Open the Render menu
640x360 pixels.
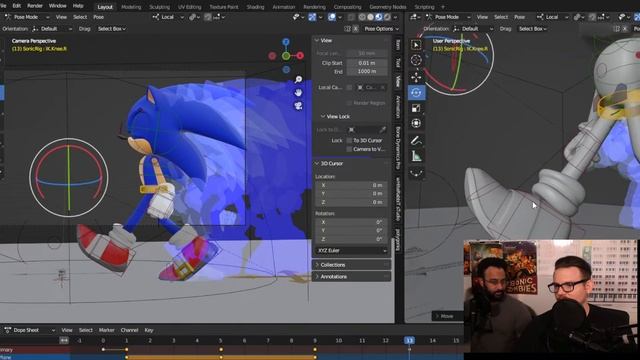(x=35, y=6)
